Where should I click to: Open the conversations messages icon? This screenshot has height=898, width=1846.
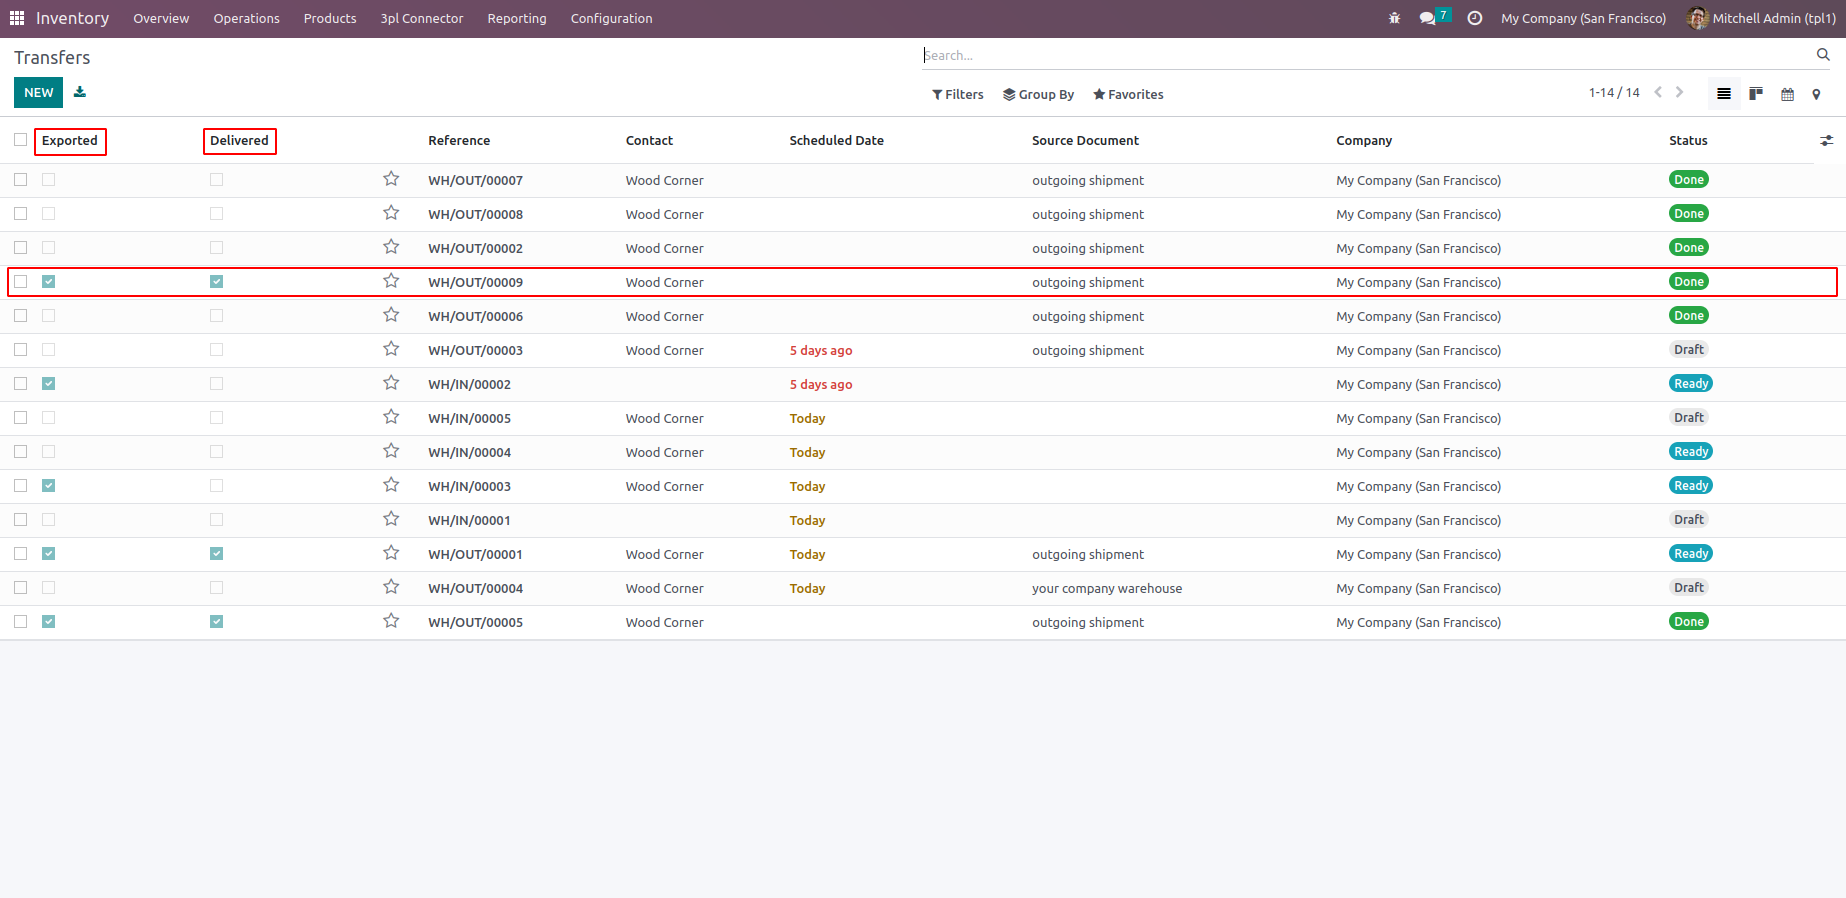(x=1428, y=18)
